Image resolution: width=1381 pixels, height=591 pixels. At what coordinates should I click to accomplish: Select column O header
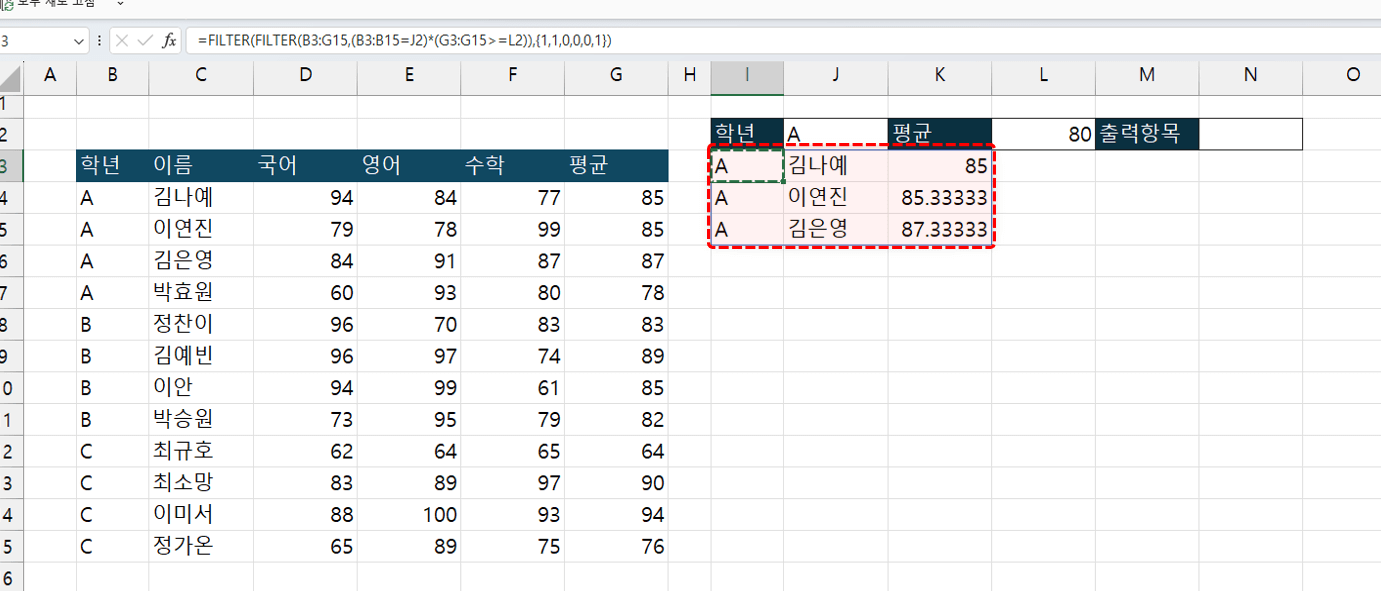1342,75
